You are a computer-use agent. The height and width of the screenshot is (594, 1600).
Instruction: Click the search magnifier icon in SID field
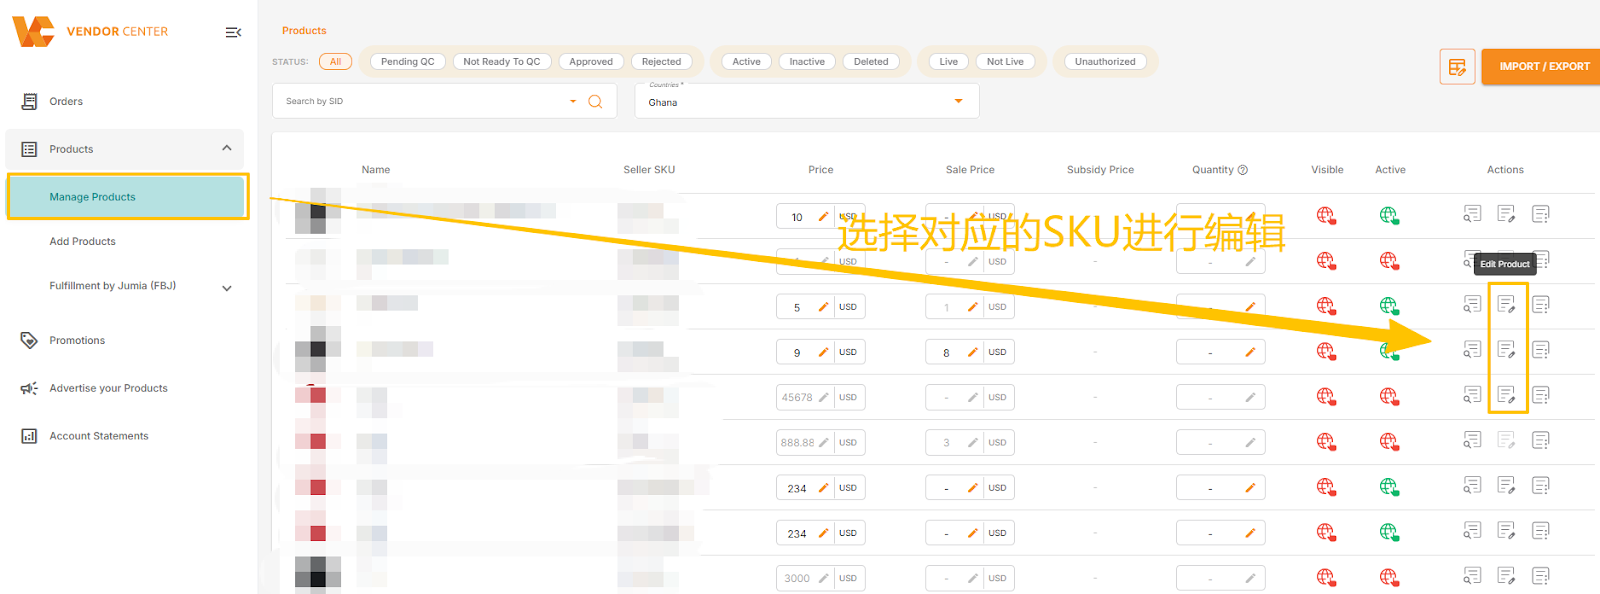(595, 101)
